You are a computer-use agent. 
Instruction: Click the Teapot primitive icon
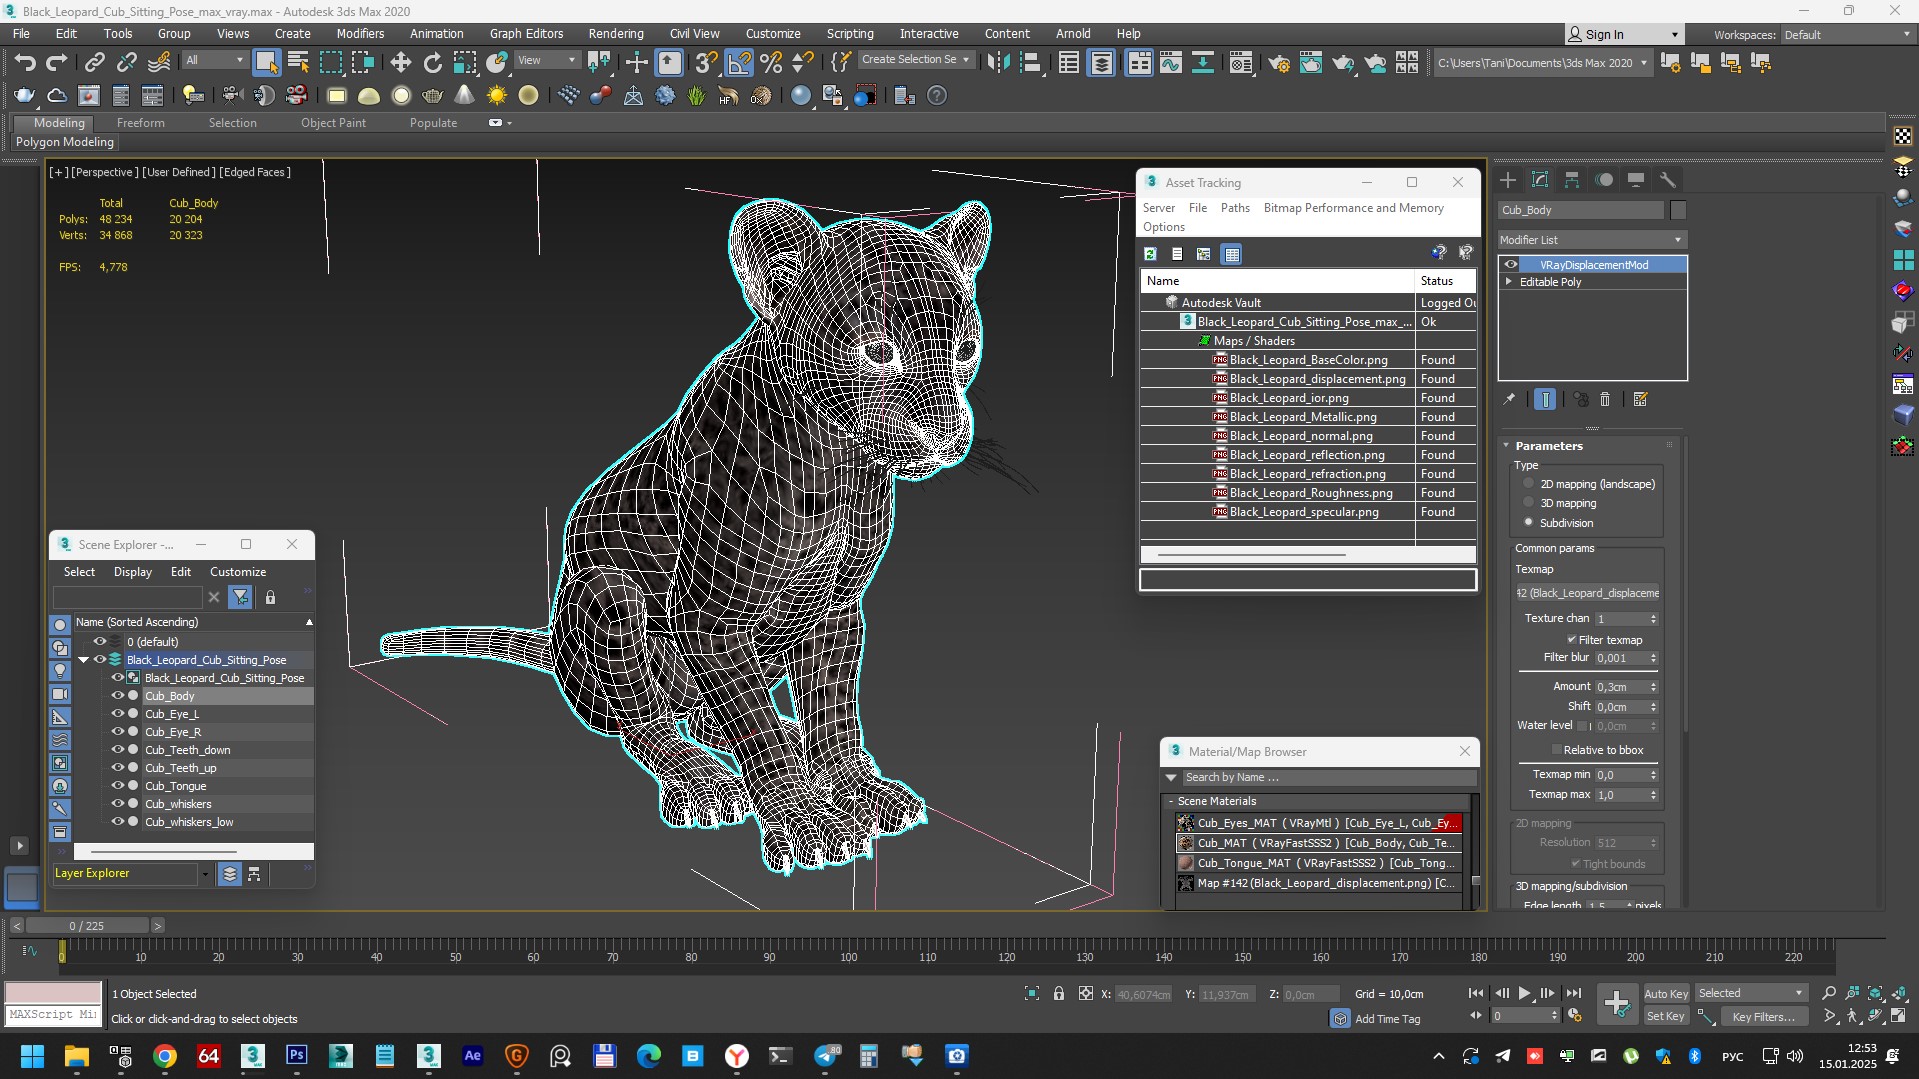433,96
